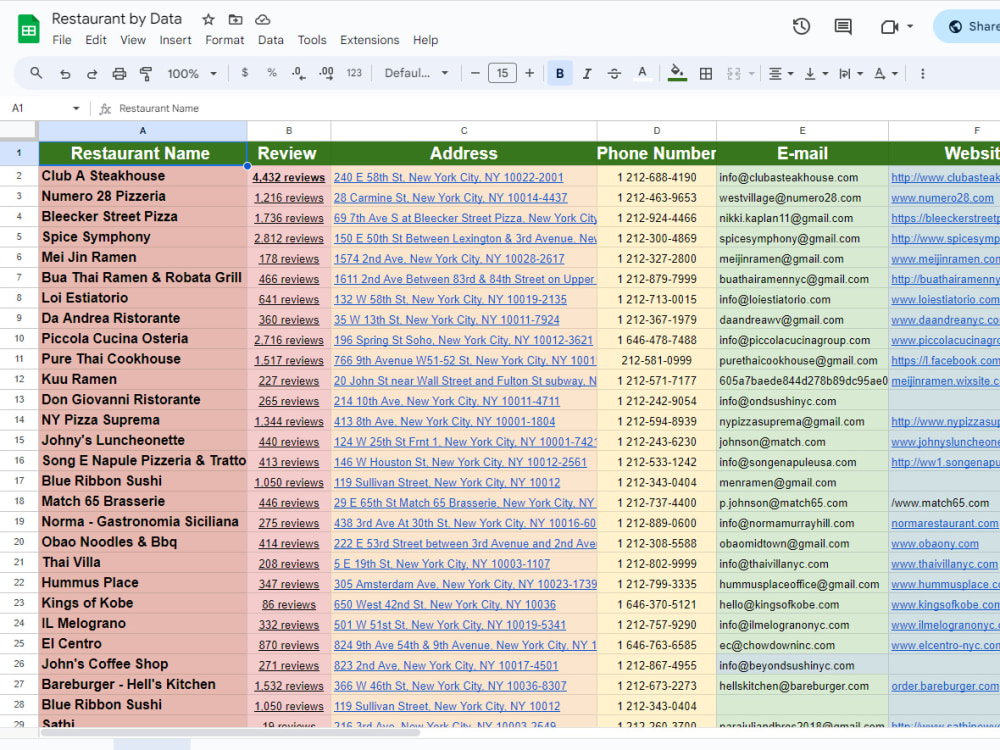This screenshot has height=750, width=1000.
Task: Undo the last action
Action: tap(64, 74)
